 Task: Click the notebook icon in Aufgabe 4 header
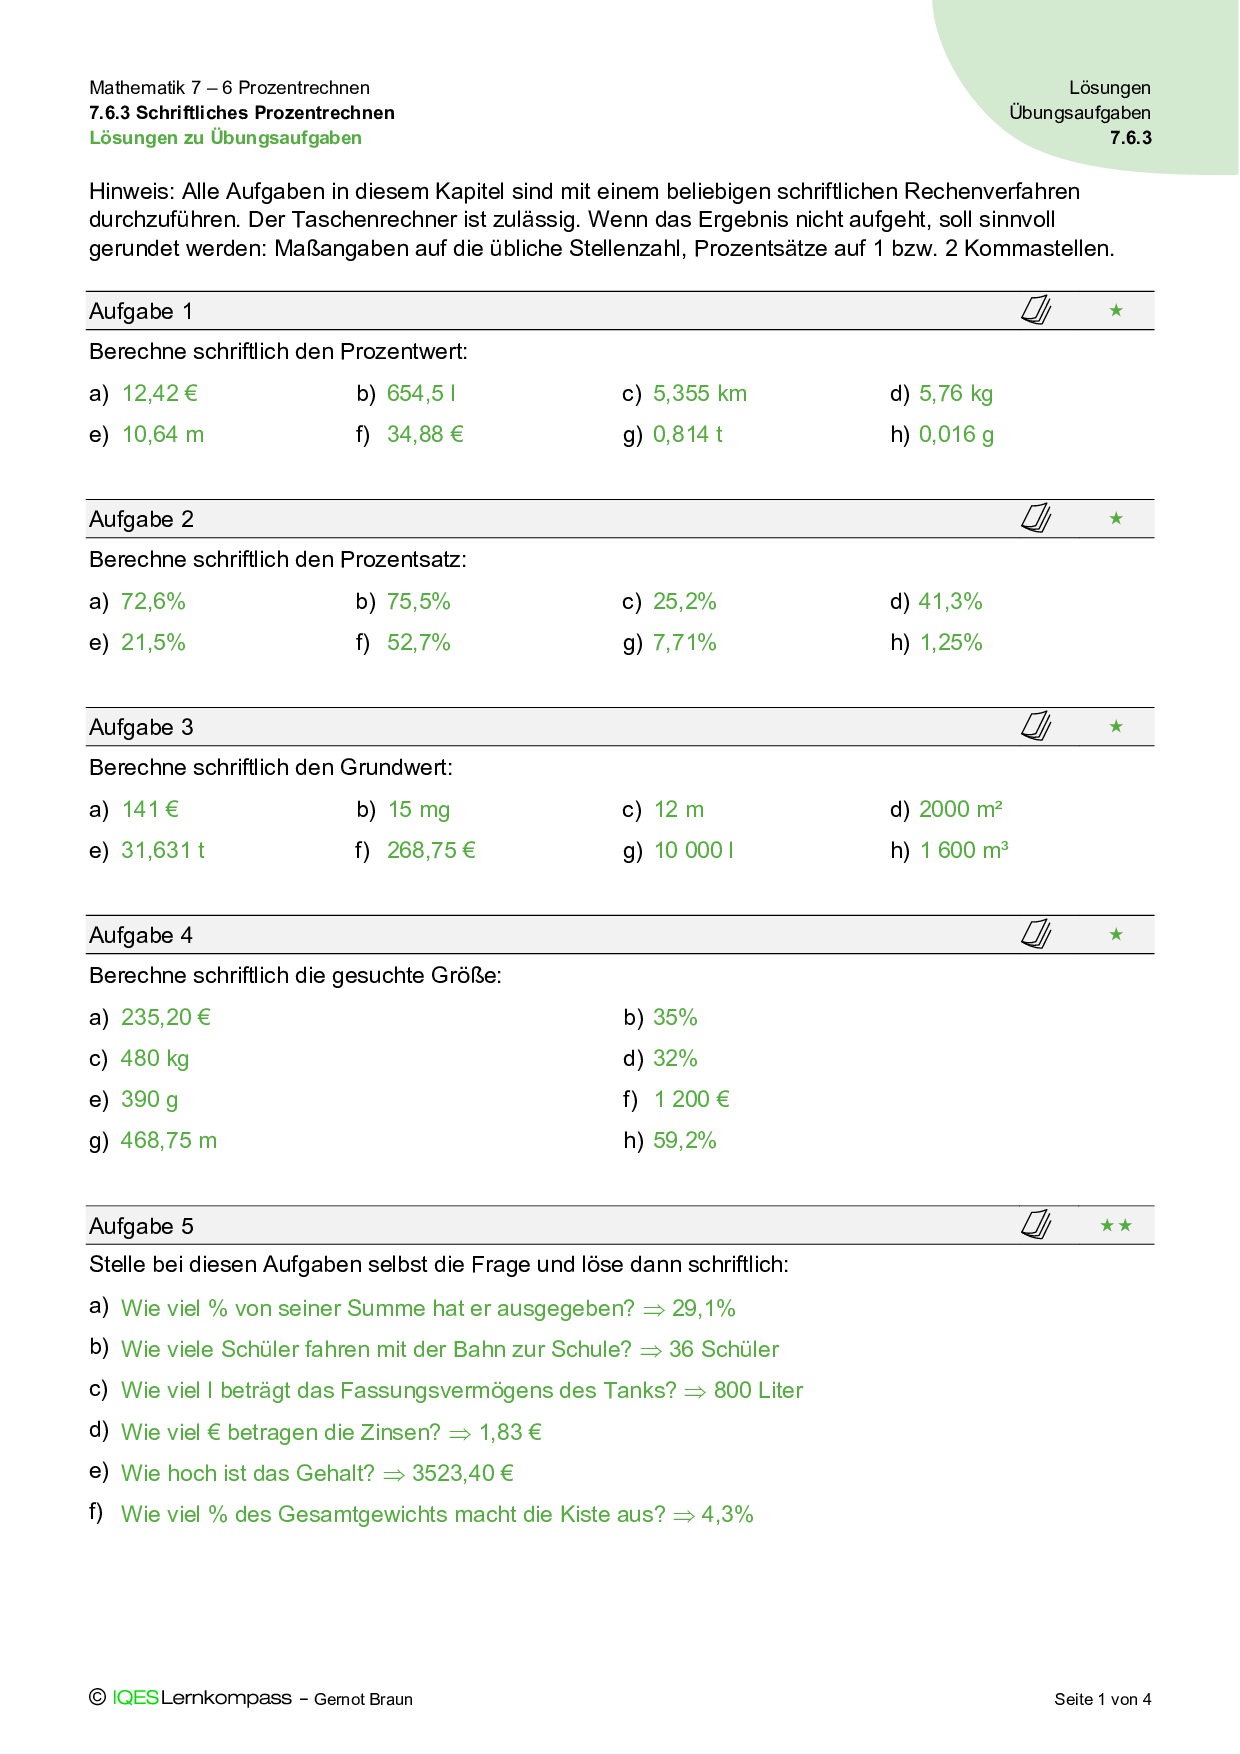(x=1036, y=934)
